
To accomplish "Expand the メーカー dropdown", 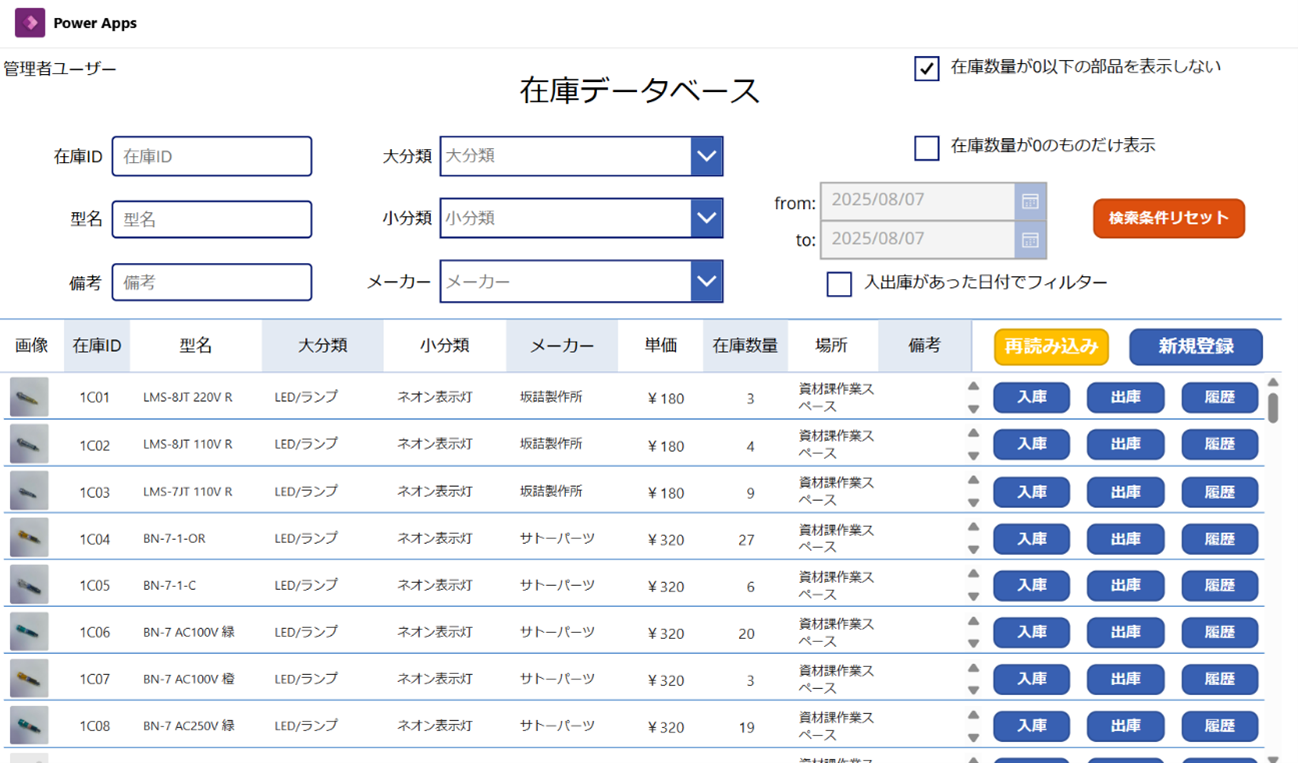I will coord(706,282).
